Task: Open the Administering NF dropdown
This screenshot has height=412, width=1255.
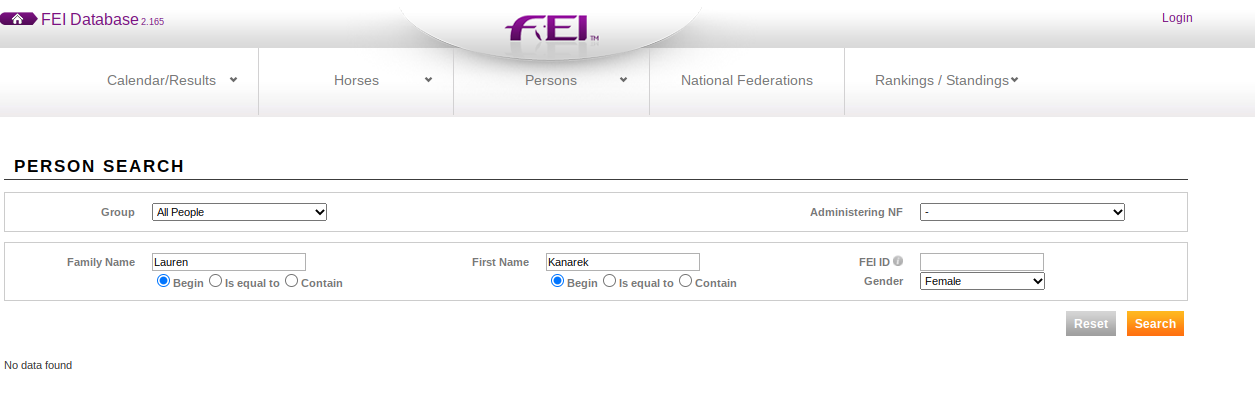Action: (1022, 212)
